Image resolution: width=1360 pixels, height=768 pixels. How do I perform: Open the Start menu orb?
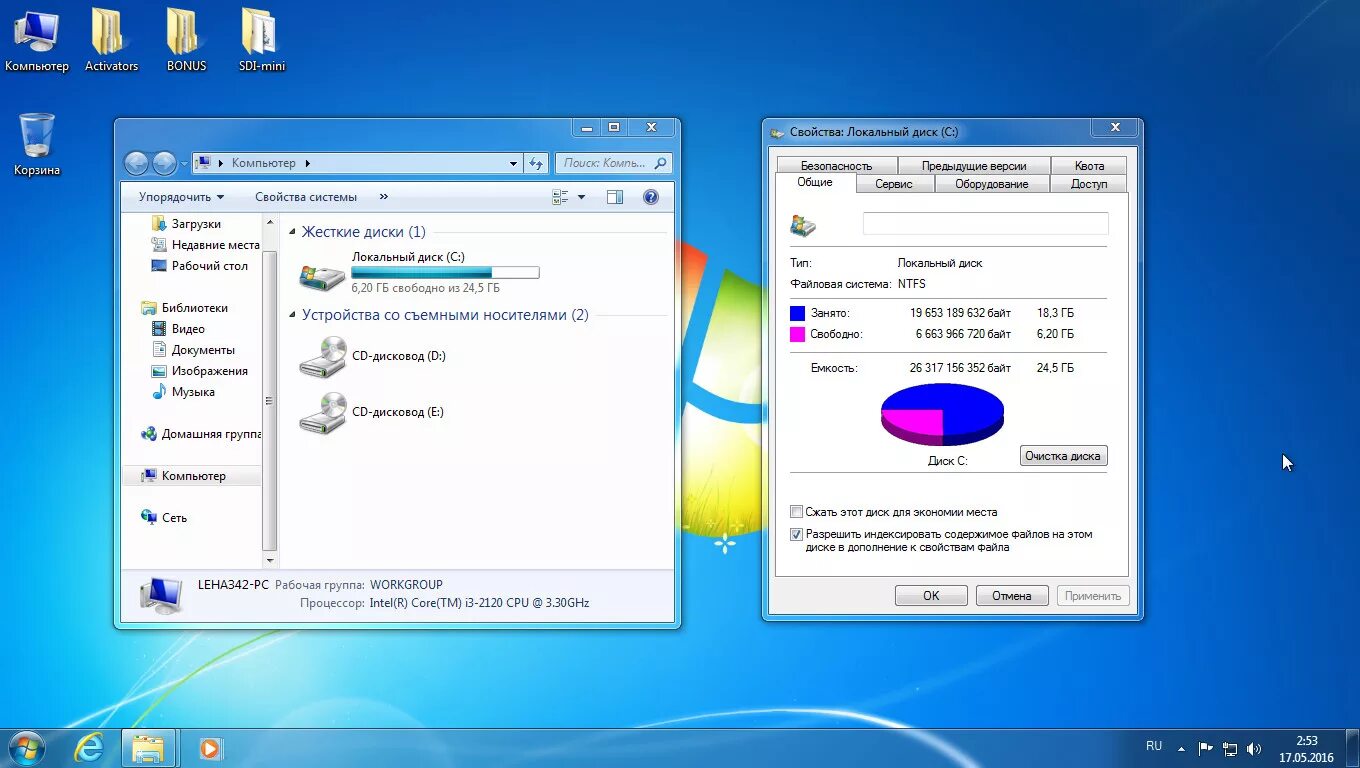tap(26, 748)
